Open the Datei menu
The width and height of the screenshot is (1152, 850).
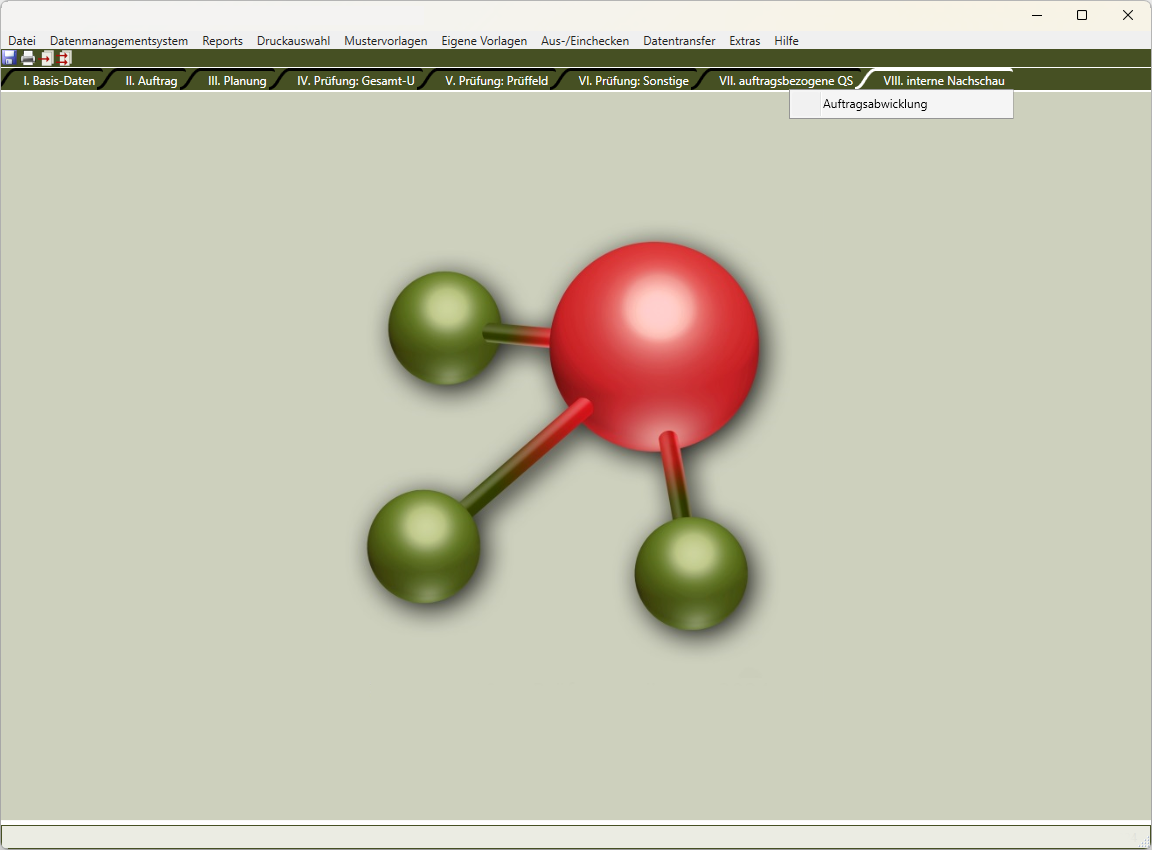coord(22,41)
